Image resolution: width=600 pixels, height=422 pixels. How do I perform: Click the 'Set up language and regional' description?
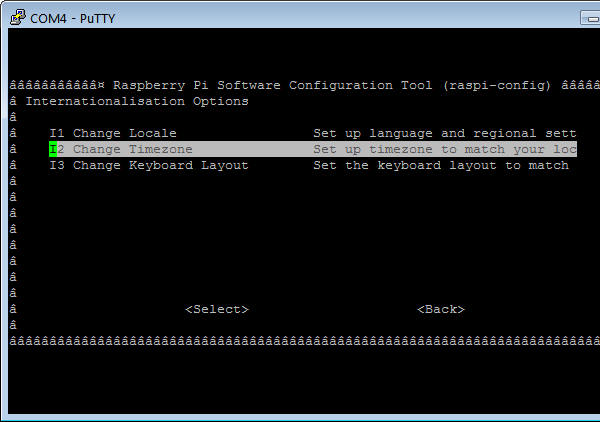point(445,133)
